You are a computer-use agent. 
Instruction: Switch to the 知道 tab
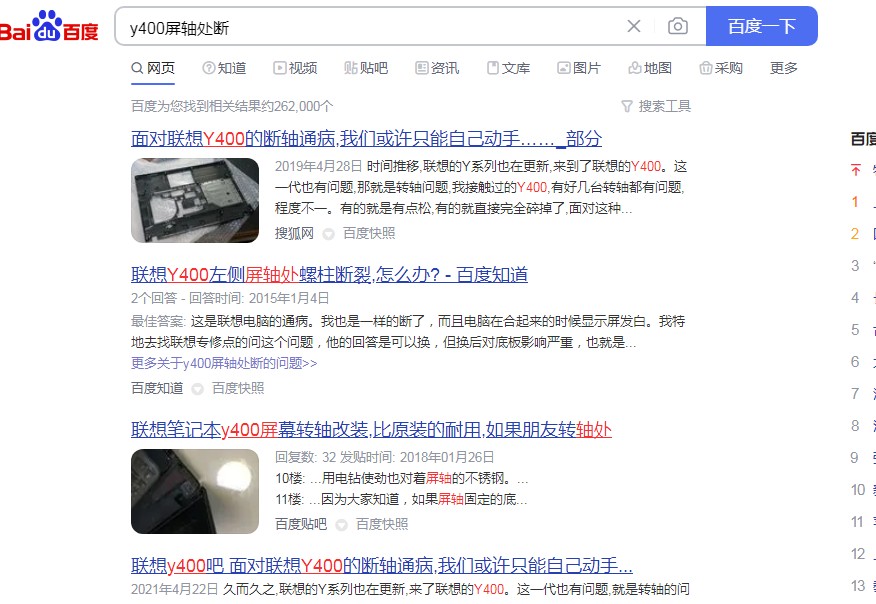click(x=224, y=68)
